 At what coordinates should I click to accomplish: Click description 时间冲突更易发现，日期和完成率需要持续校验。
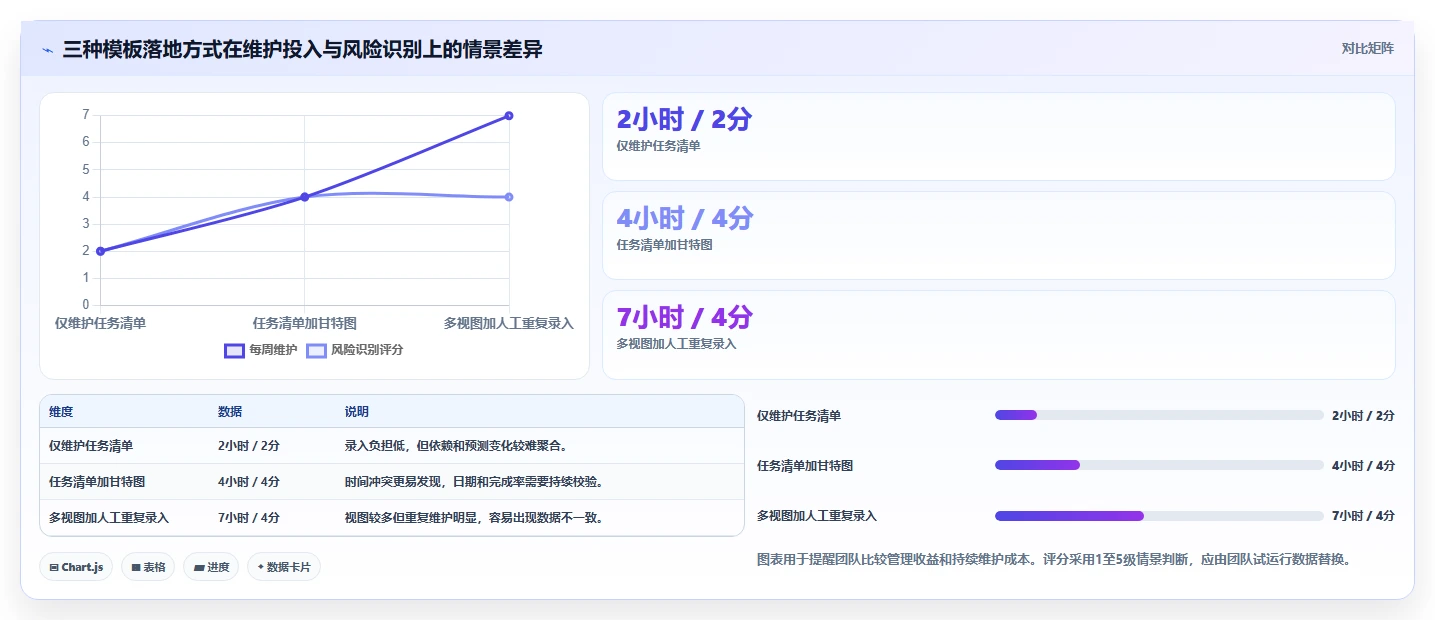tap(474, 482)
